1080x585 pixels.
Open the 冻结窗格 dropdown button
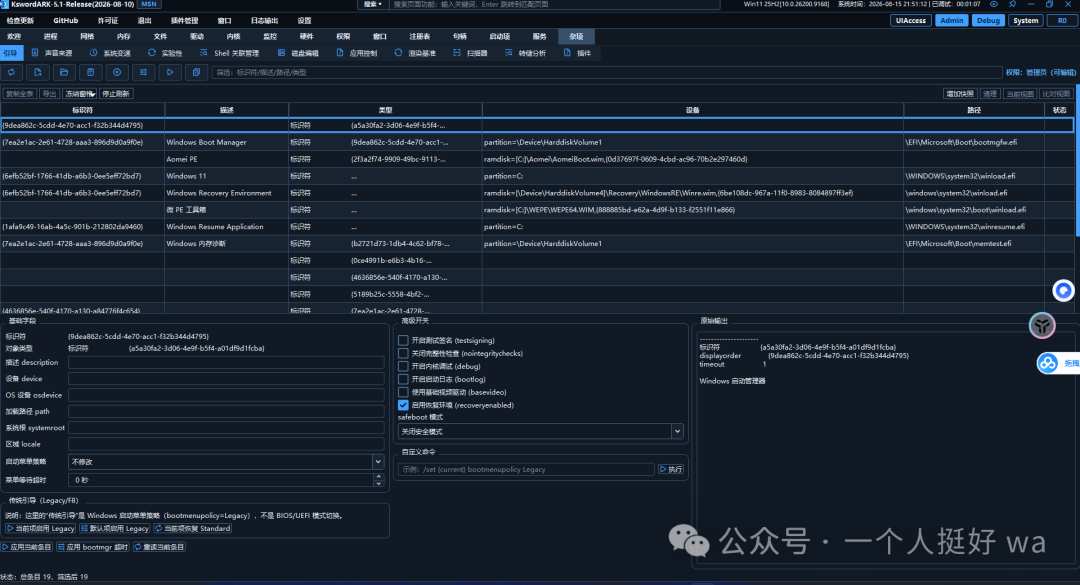[79, 94]
